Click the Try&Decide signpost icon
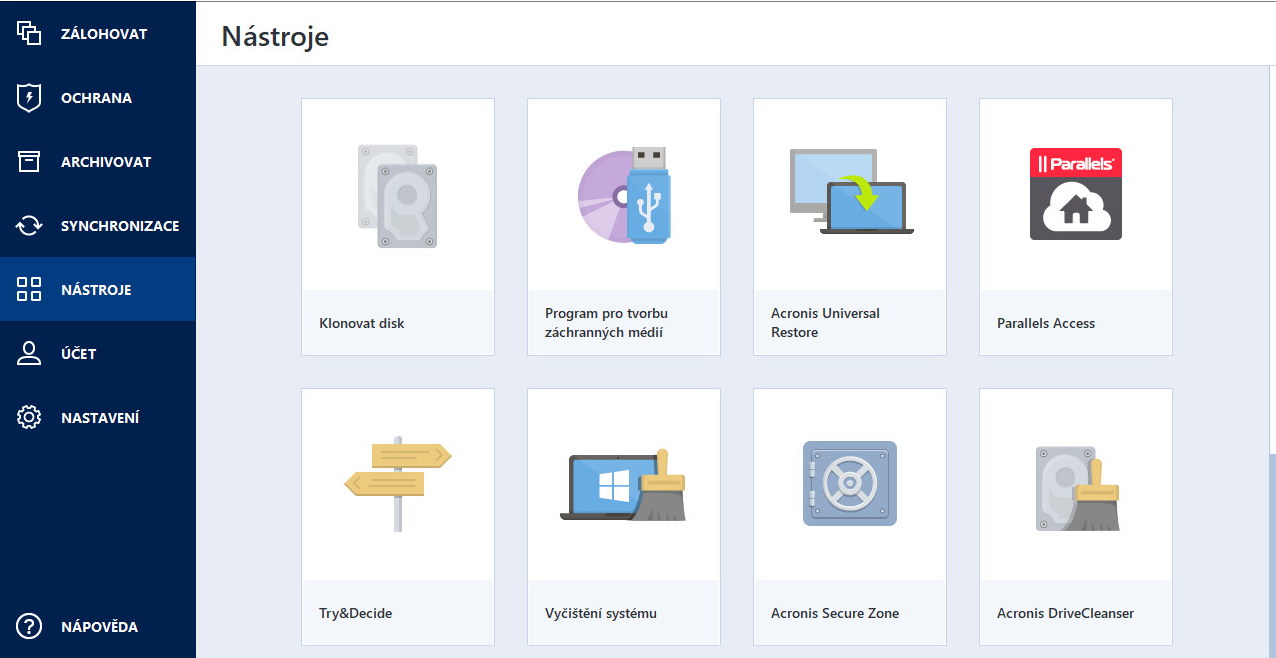Screen dimensions: 1276x658 coord(398,483)
